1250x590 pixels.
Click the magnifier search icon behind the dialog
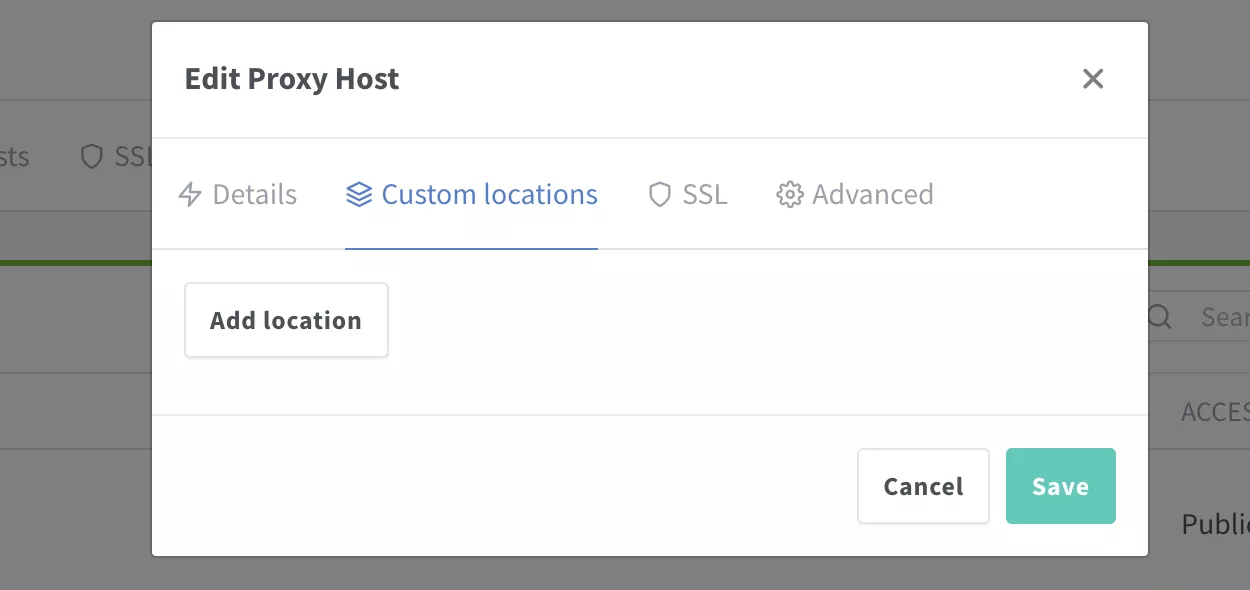1160,317
